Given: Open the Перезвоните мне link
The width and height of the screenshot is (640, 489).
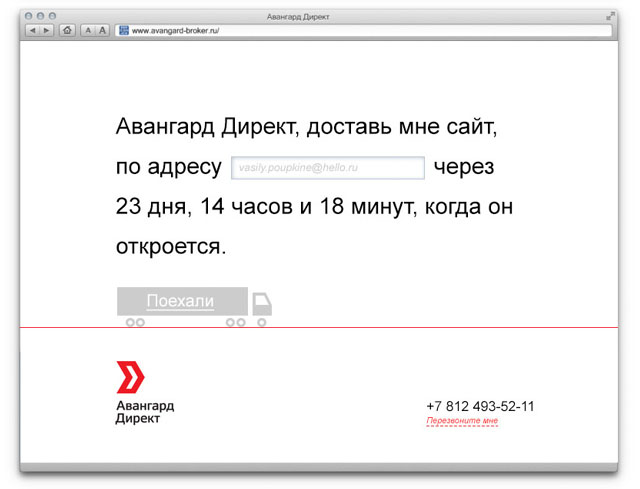Looking at the screenshot, I should click(462, 421).
